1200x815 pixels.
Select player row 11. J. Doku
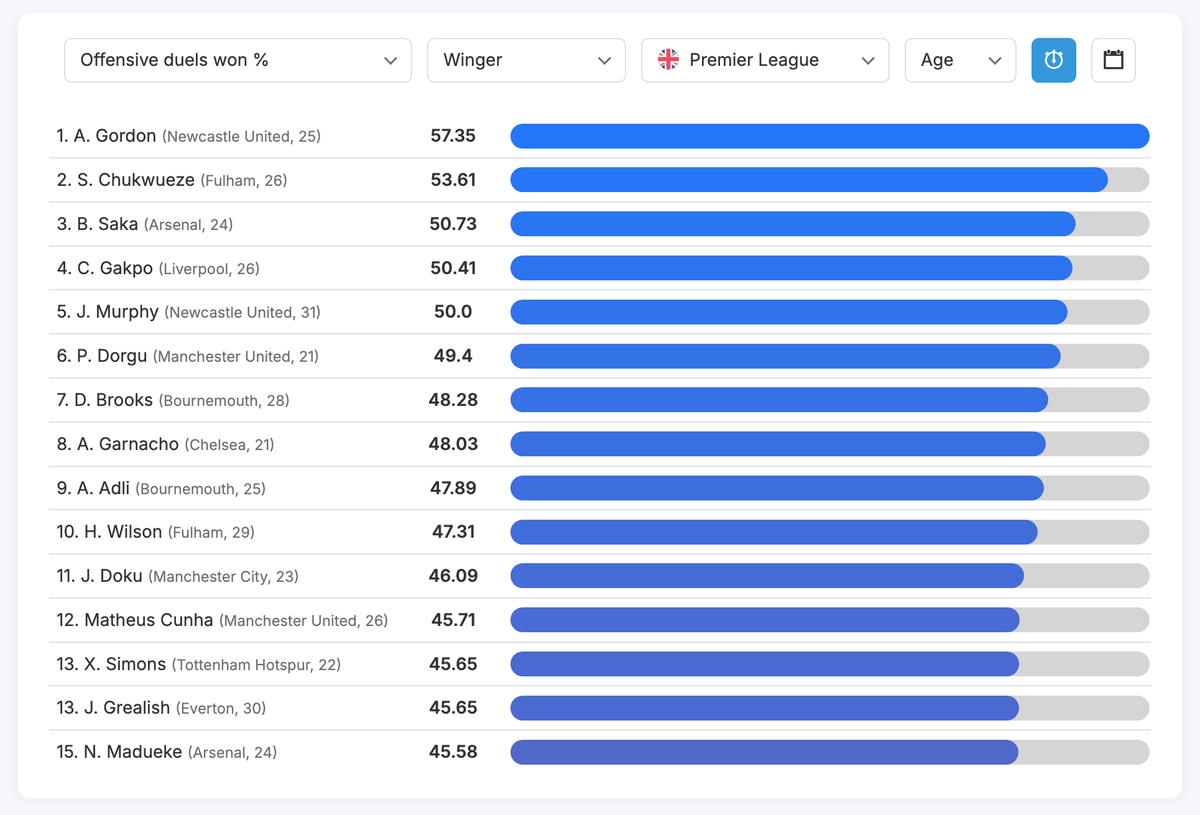click(602, 576)
